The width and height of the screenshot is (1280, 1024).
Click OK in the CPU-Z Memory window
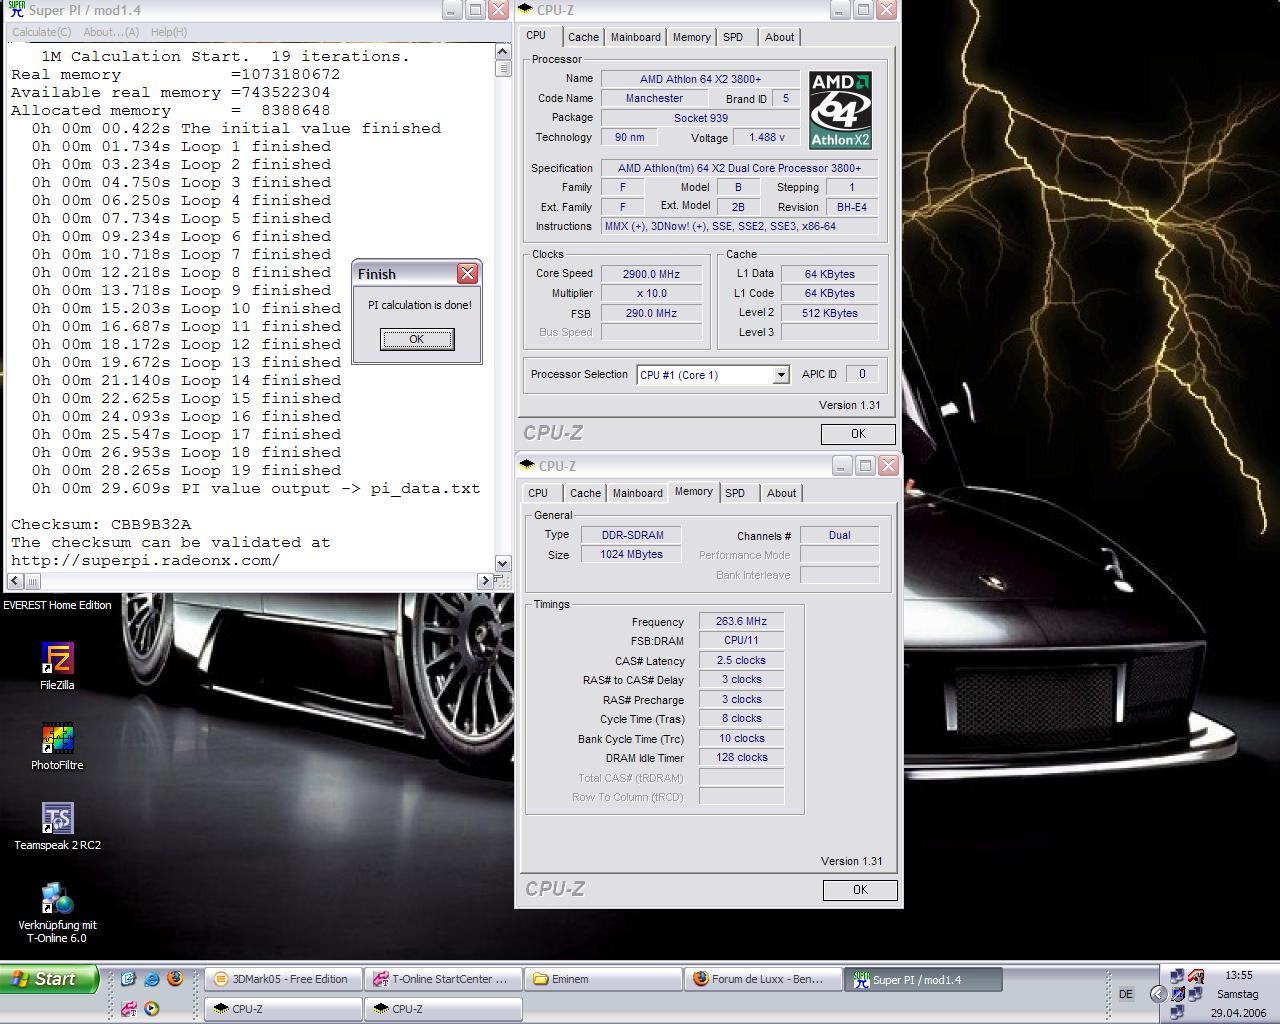[x=860, y=890]
